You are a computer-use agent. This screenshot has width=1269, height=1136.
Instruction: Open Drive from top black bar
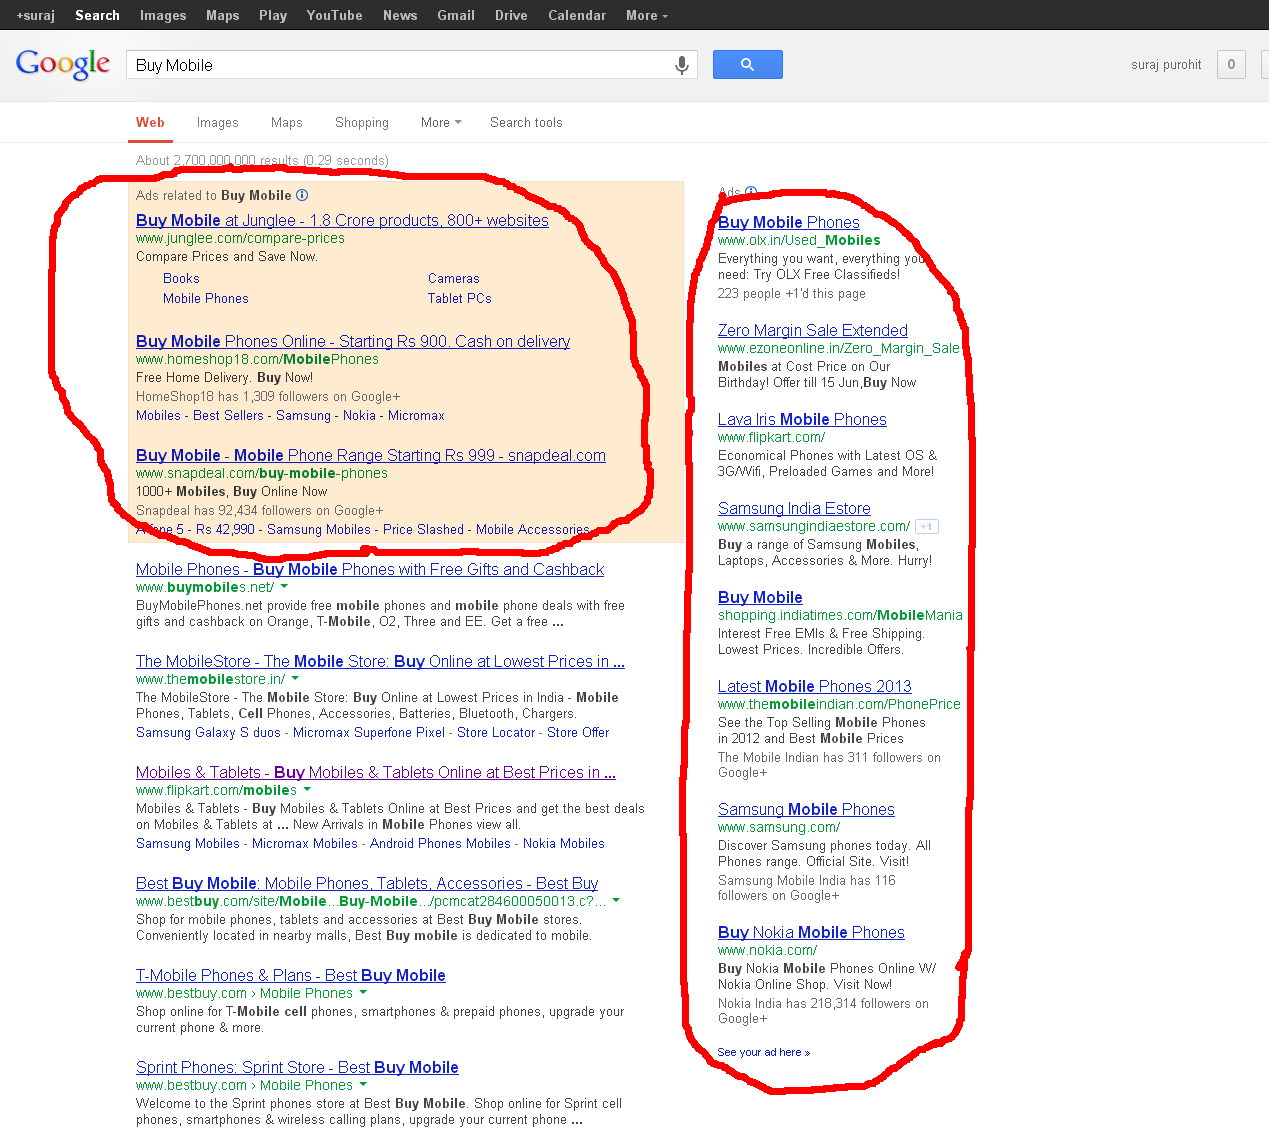point(511,15)
